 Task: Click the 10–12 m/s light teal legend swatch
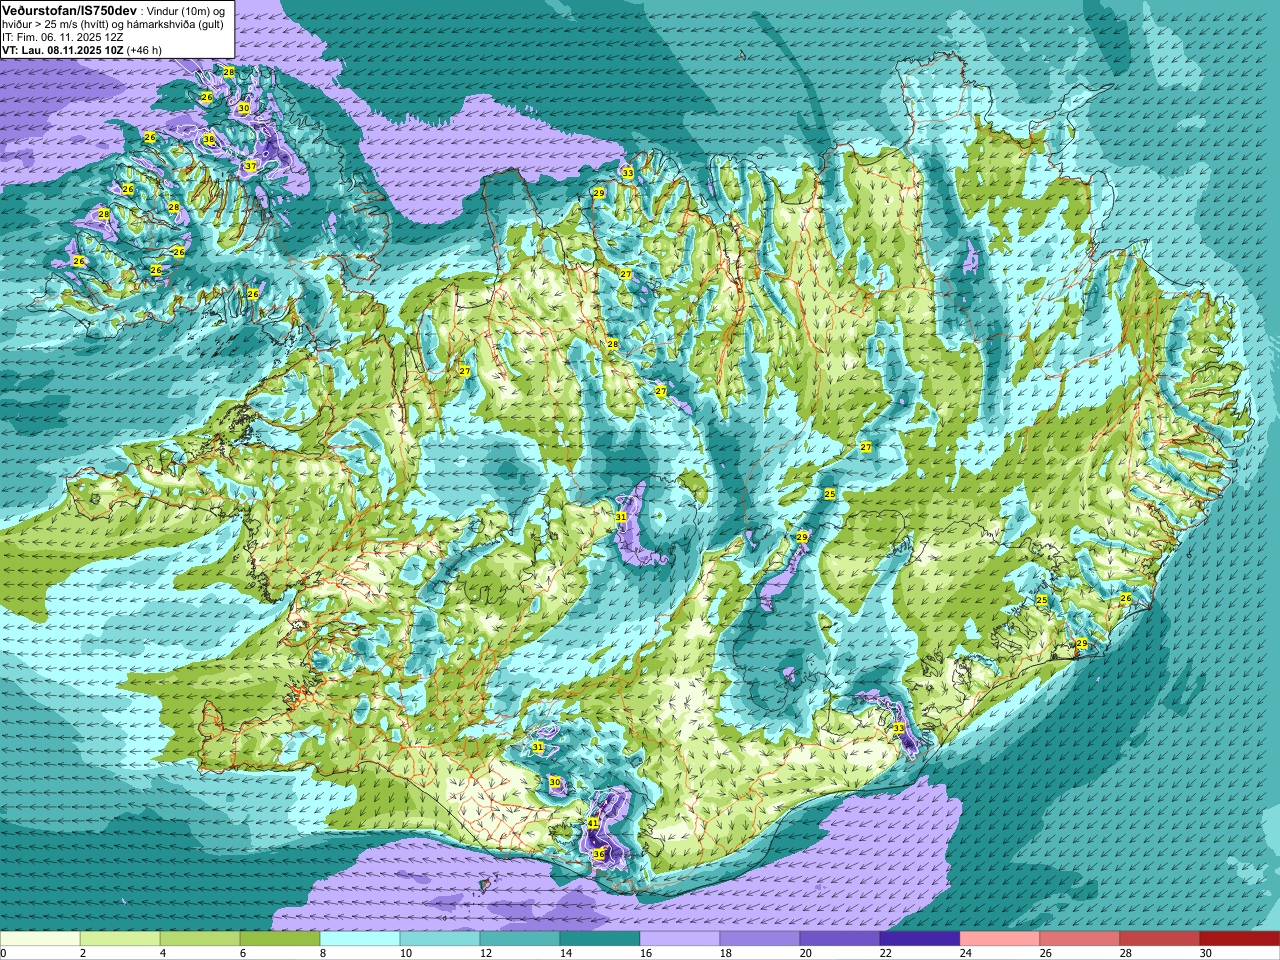pyautogui.click(x=440, y=939)
